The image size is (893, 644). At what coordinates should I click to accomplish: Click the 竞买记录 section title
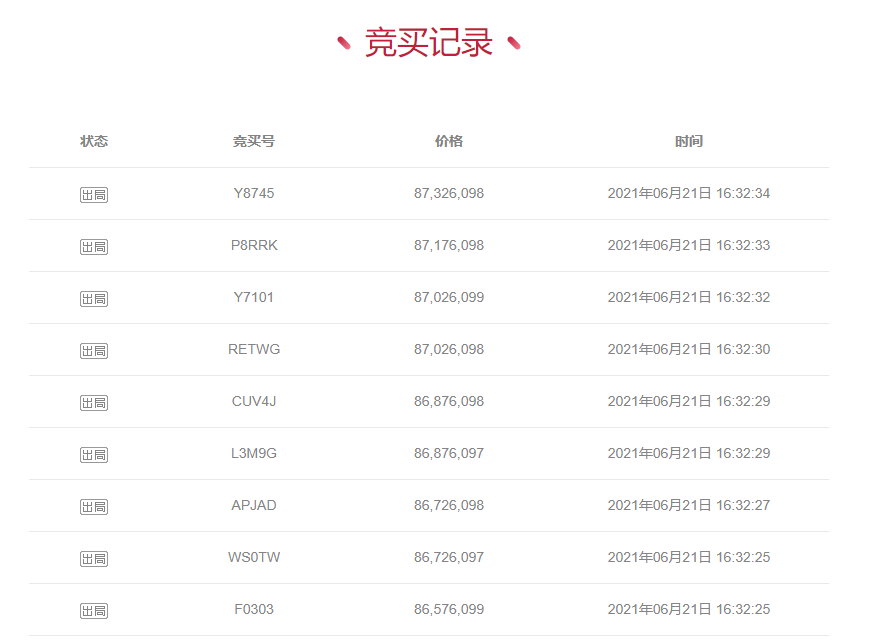tap(429, 43)
